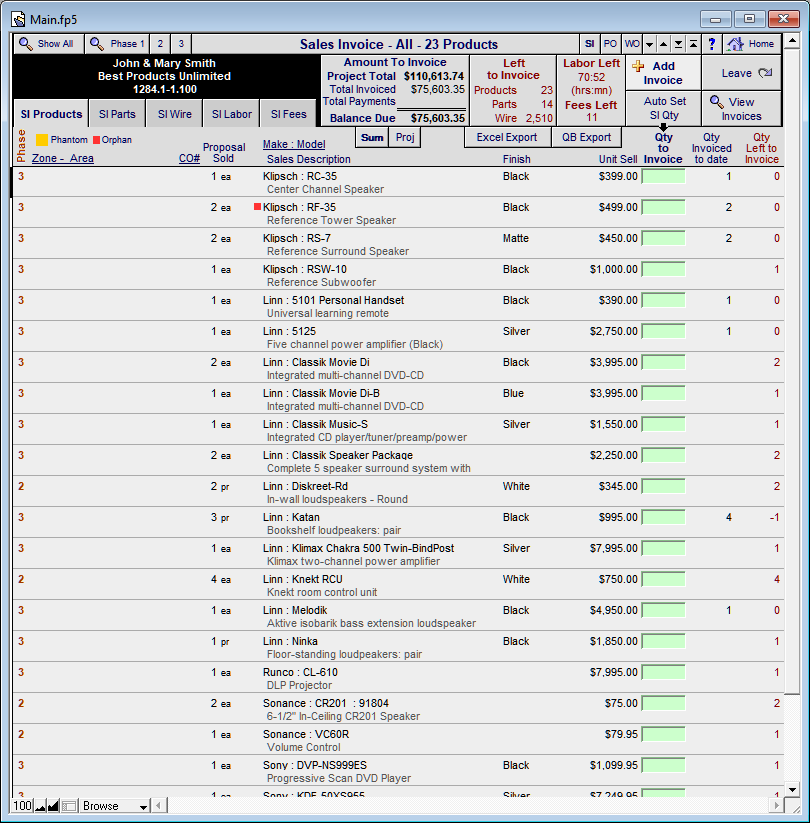Select Sony : DVP-NS999ES product text
Viewport: 810px width, 823px height.
315,765
